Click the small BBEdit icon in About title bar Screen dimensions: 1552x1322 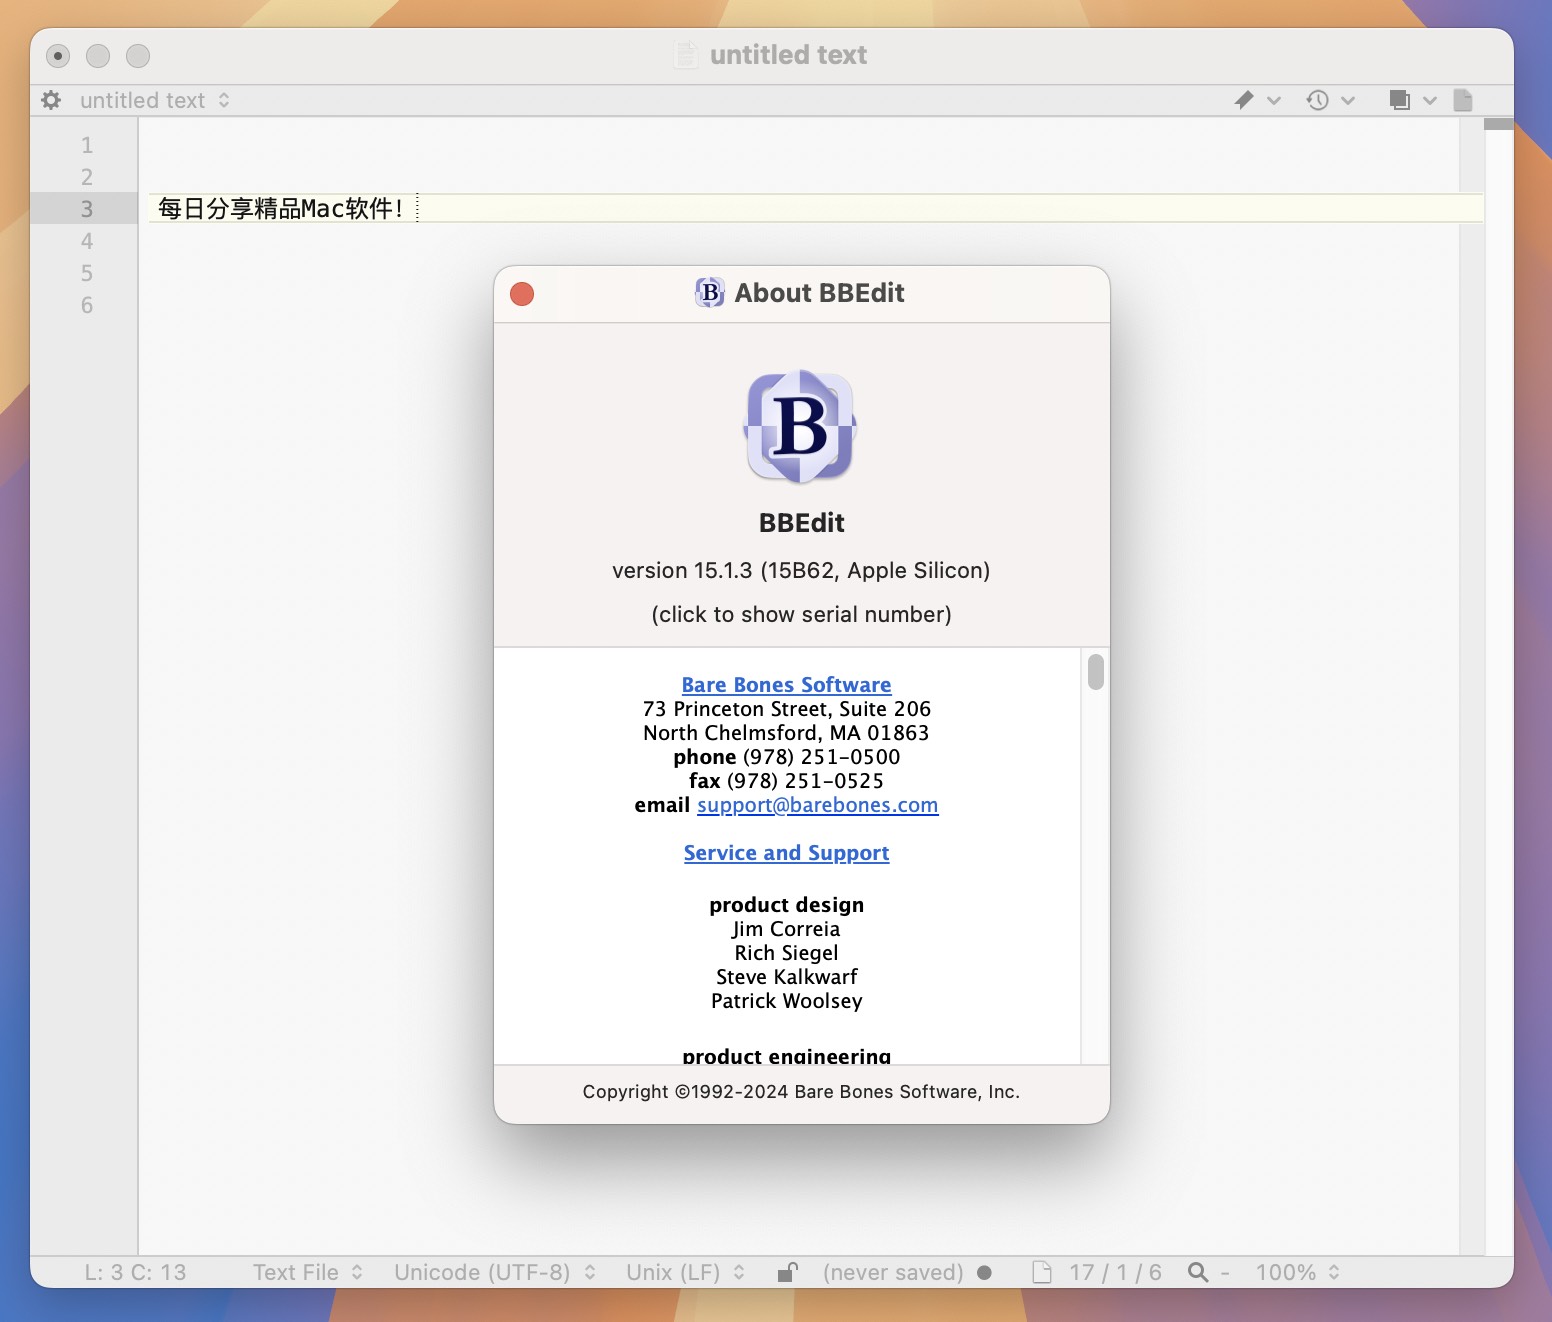coord(710,292)
